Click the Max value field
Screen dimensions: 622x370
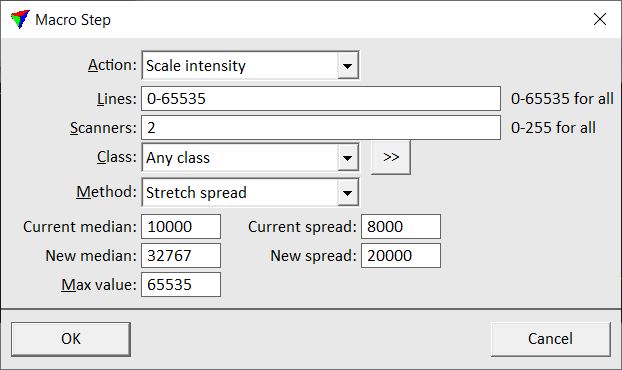coord(181,284)
